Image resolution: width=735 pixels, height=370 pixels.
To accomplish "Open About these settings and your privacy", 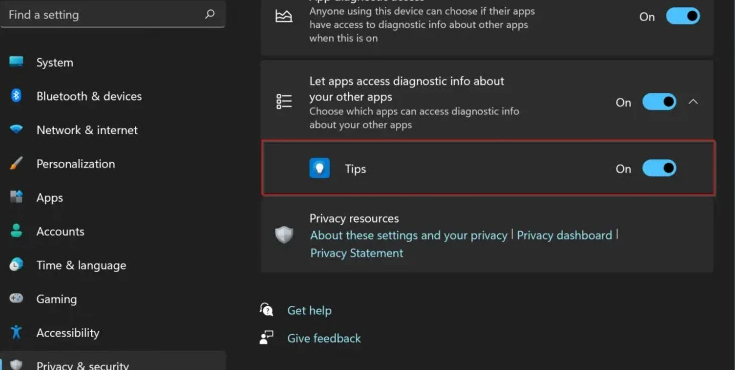I will click(409, 235).
